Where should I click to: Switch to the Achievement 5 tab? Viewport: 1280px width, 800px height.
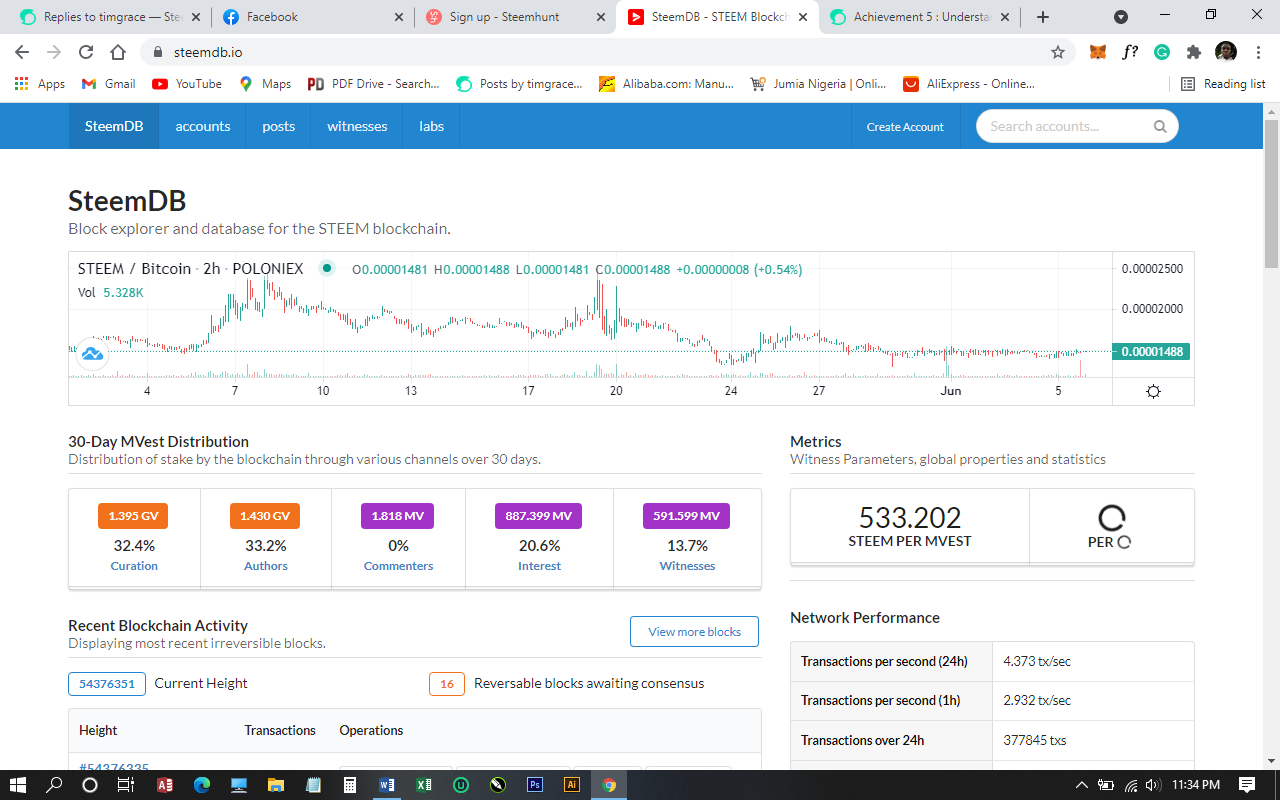pyautogui.click(x=919, y=17)
